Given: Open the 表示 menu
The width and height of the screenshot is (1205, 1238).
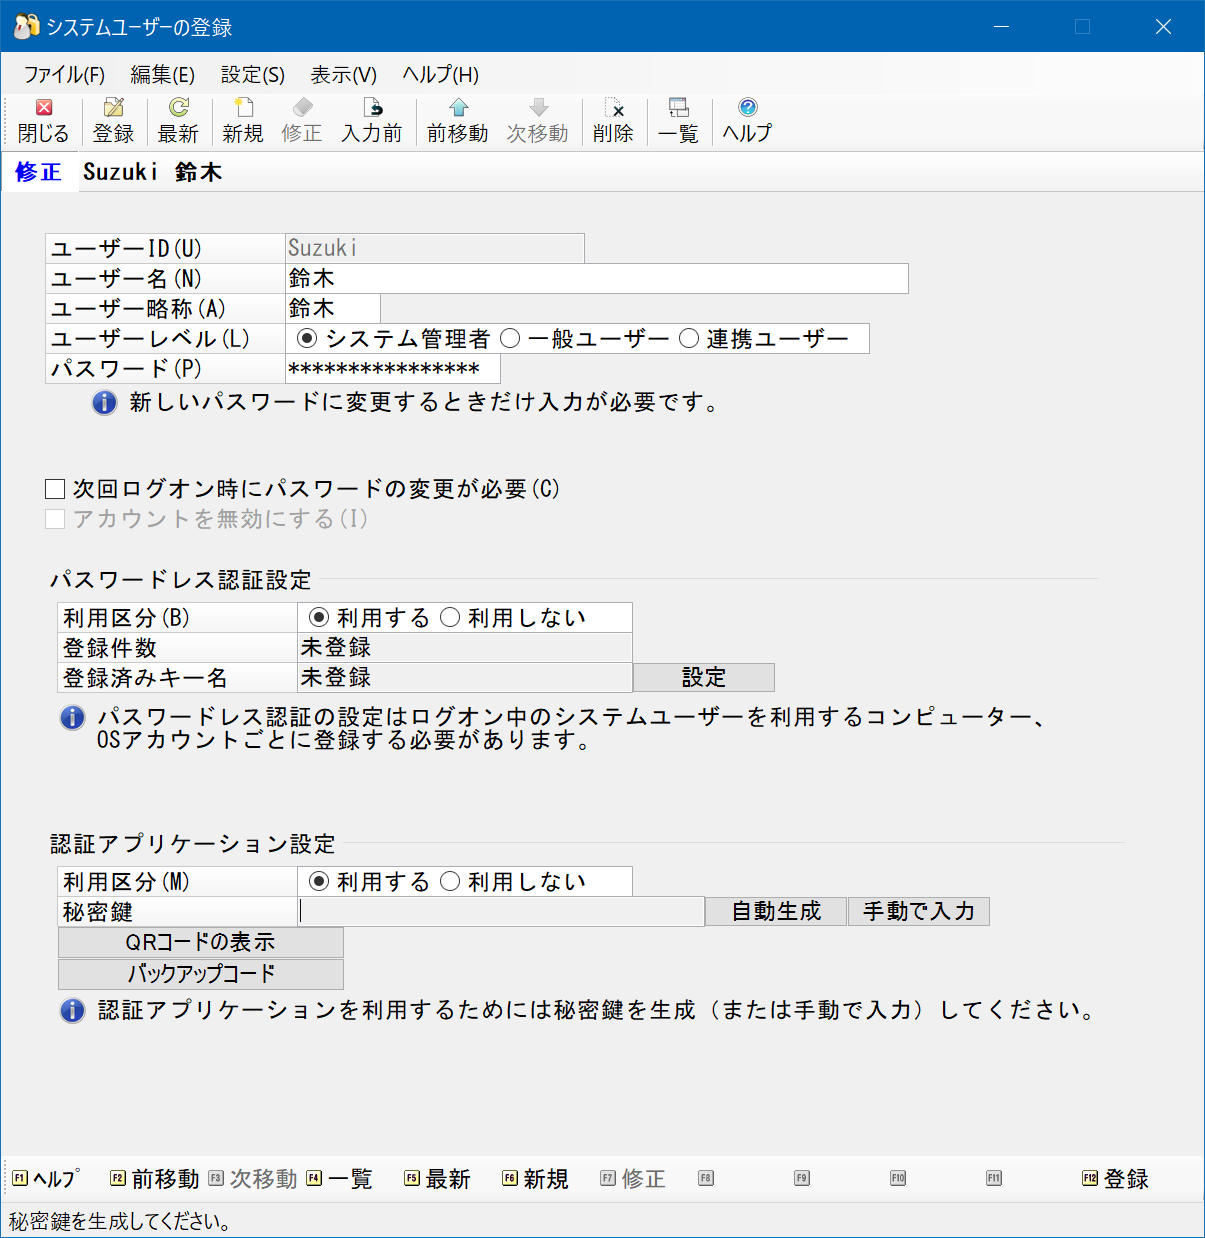Looking at the screenshot, I should 342,74.
